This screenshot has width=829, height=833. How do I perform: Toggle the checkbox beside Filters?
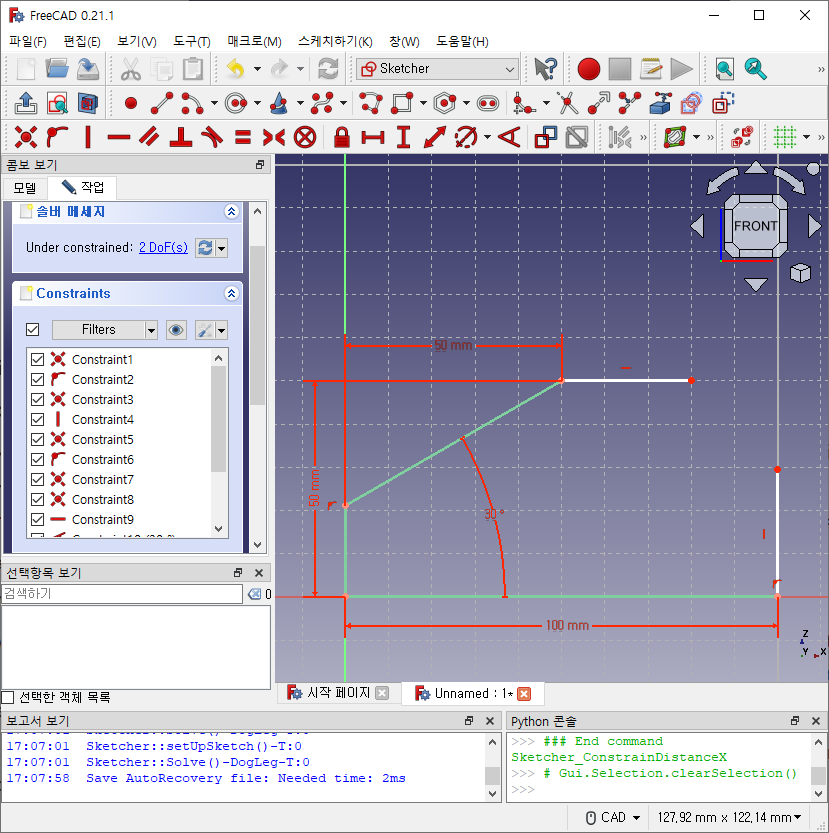pos(32,330)
